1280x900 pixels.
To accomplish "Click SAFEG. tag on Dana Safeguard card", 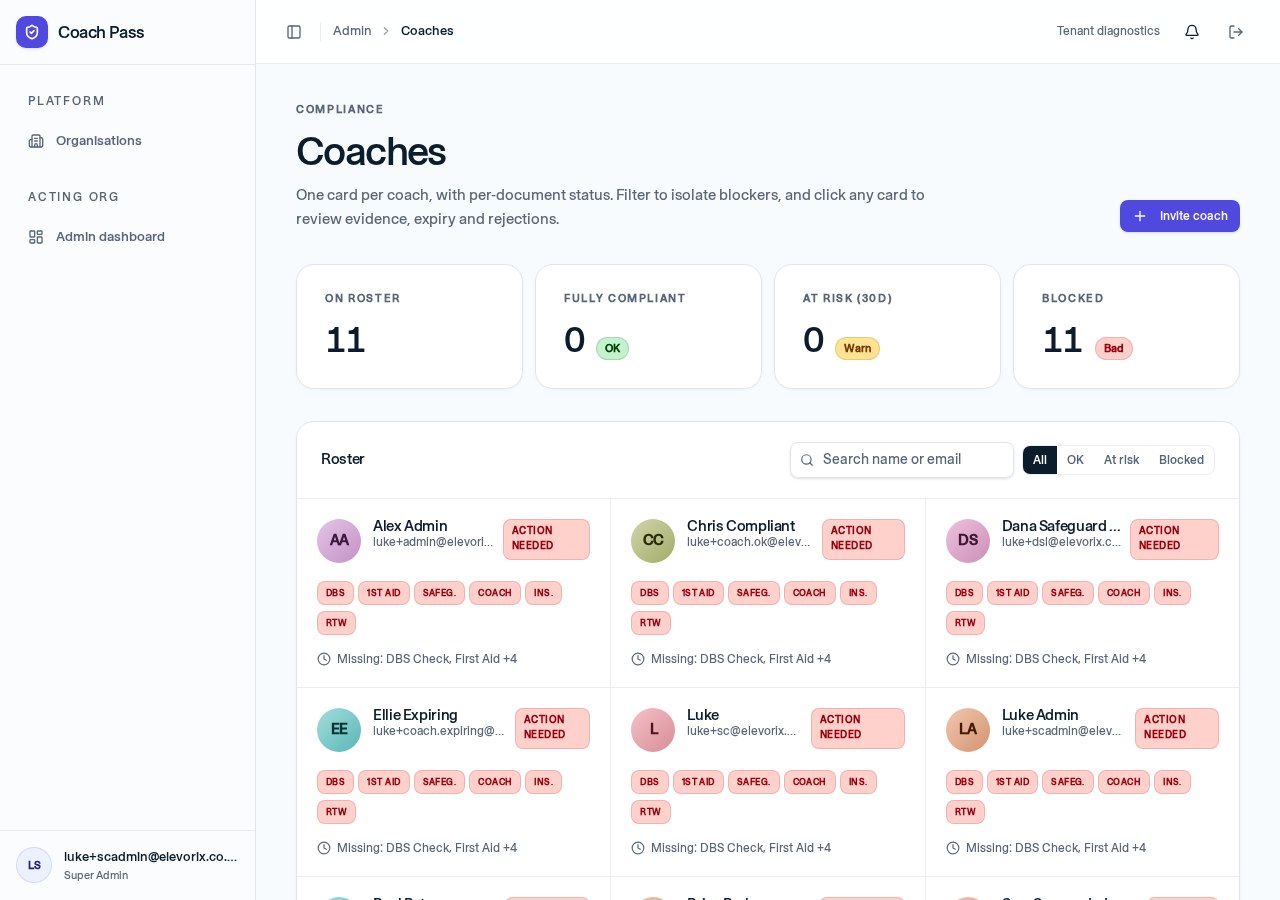I will click(x=1067, y=593).
